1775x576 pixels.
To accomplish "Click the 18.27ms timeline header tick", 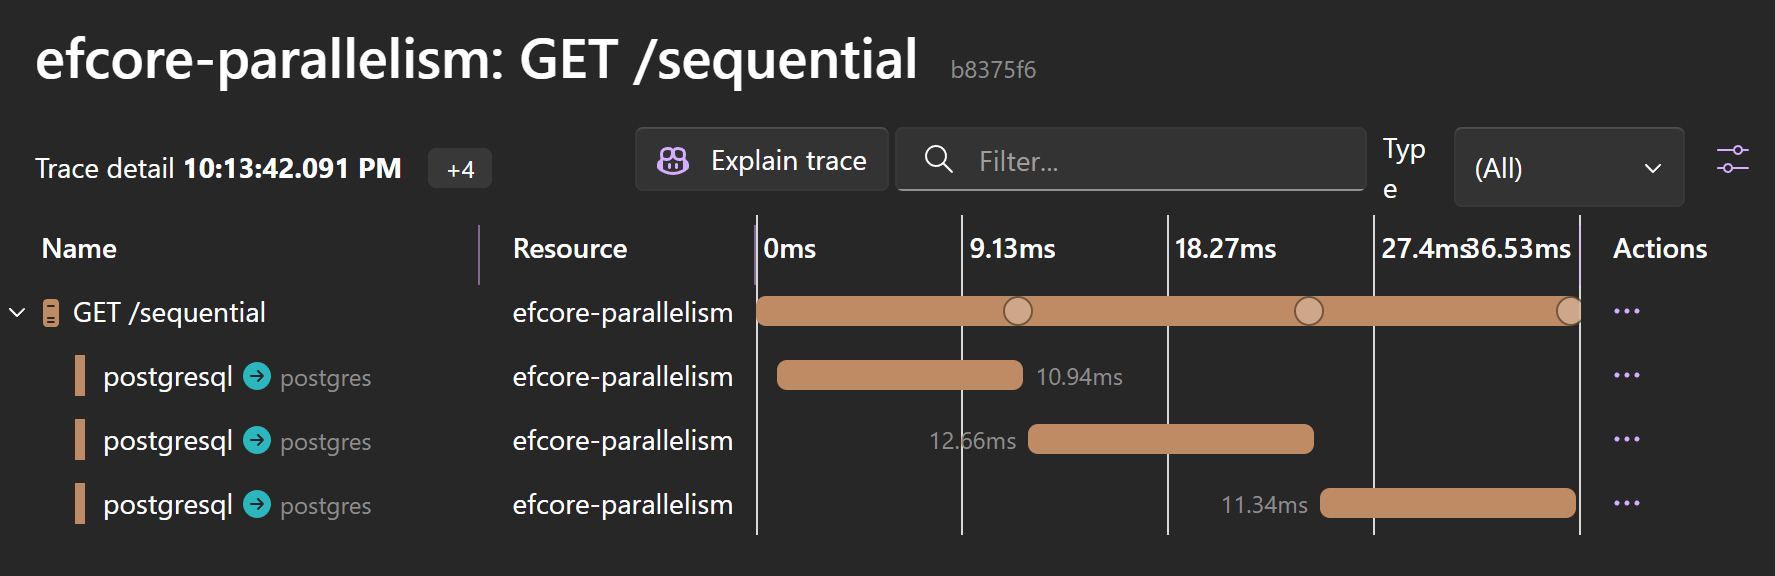I will [1225, 248].
